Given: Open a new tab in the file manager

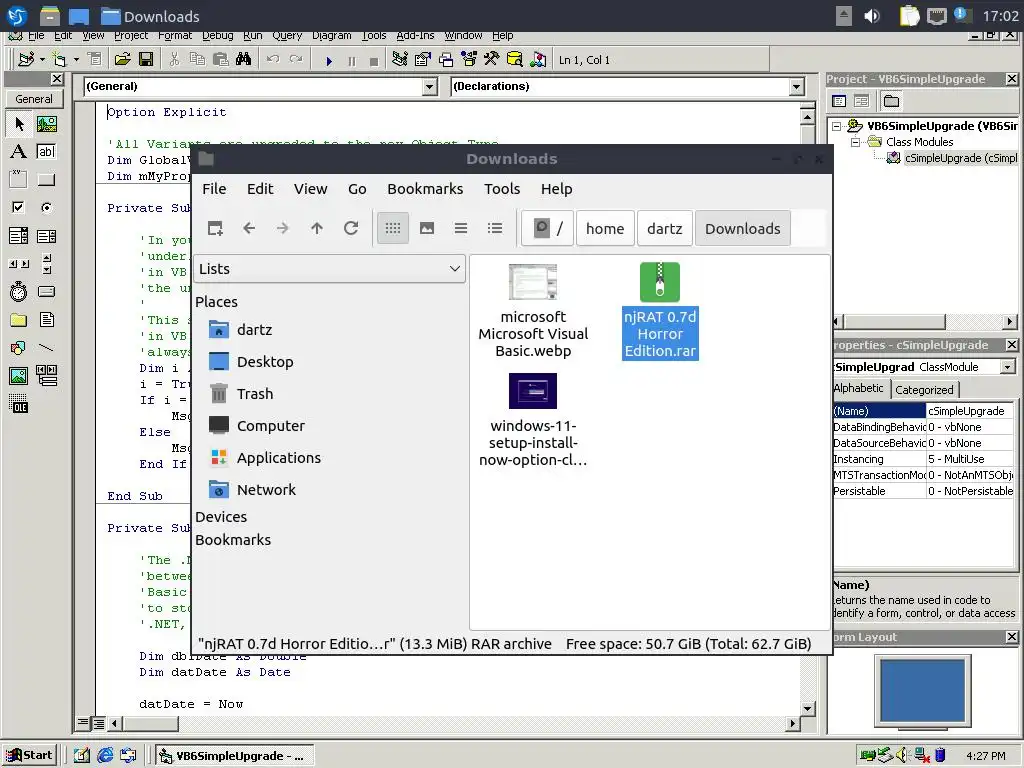Looking at the screenshot, I should [x=215, y=228].
